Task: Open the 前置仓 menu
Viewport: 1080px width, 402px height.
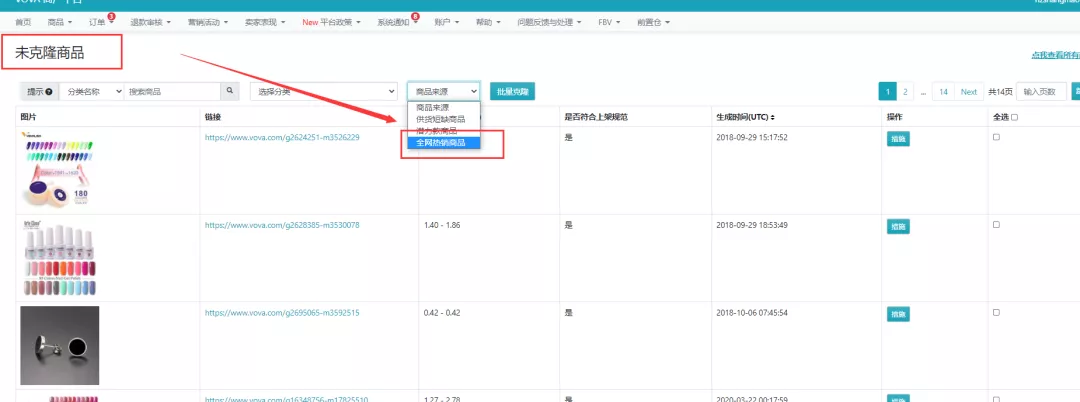Action: (654, 22)
